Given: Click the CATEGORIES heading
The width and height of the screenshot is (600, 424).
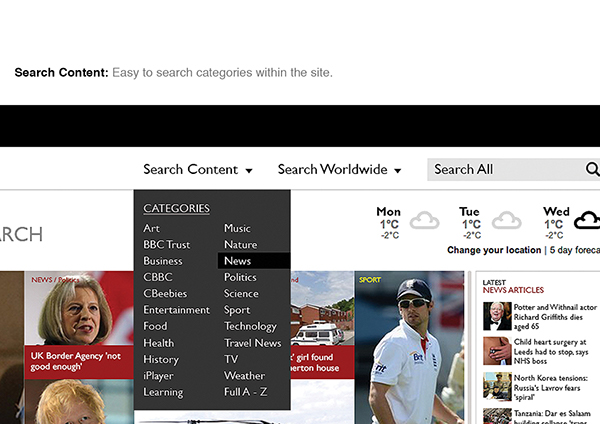Looking at the screenshot, I should [x=176, y=209].
